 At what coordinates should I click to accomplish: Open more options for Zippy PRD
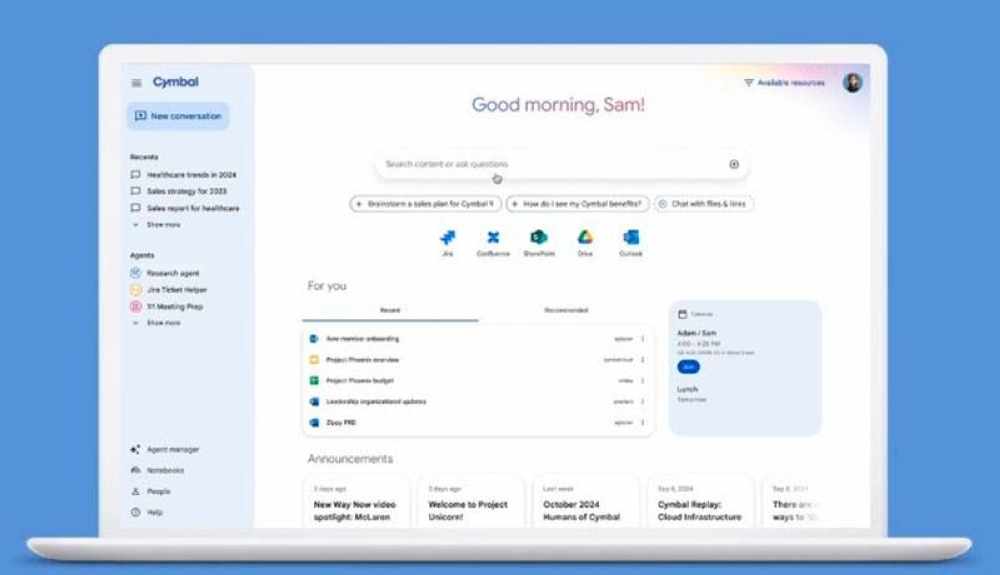click(x=643, y=423)
